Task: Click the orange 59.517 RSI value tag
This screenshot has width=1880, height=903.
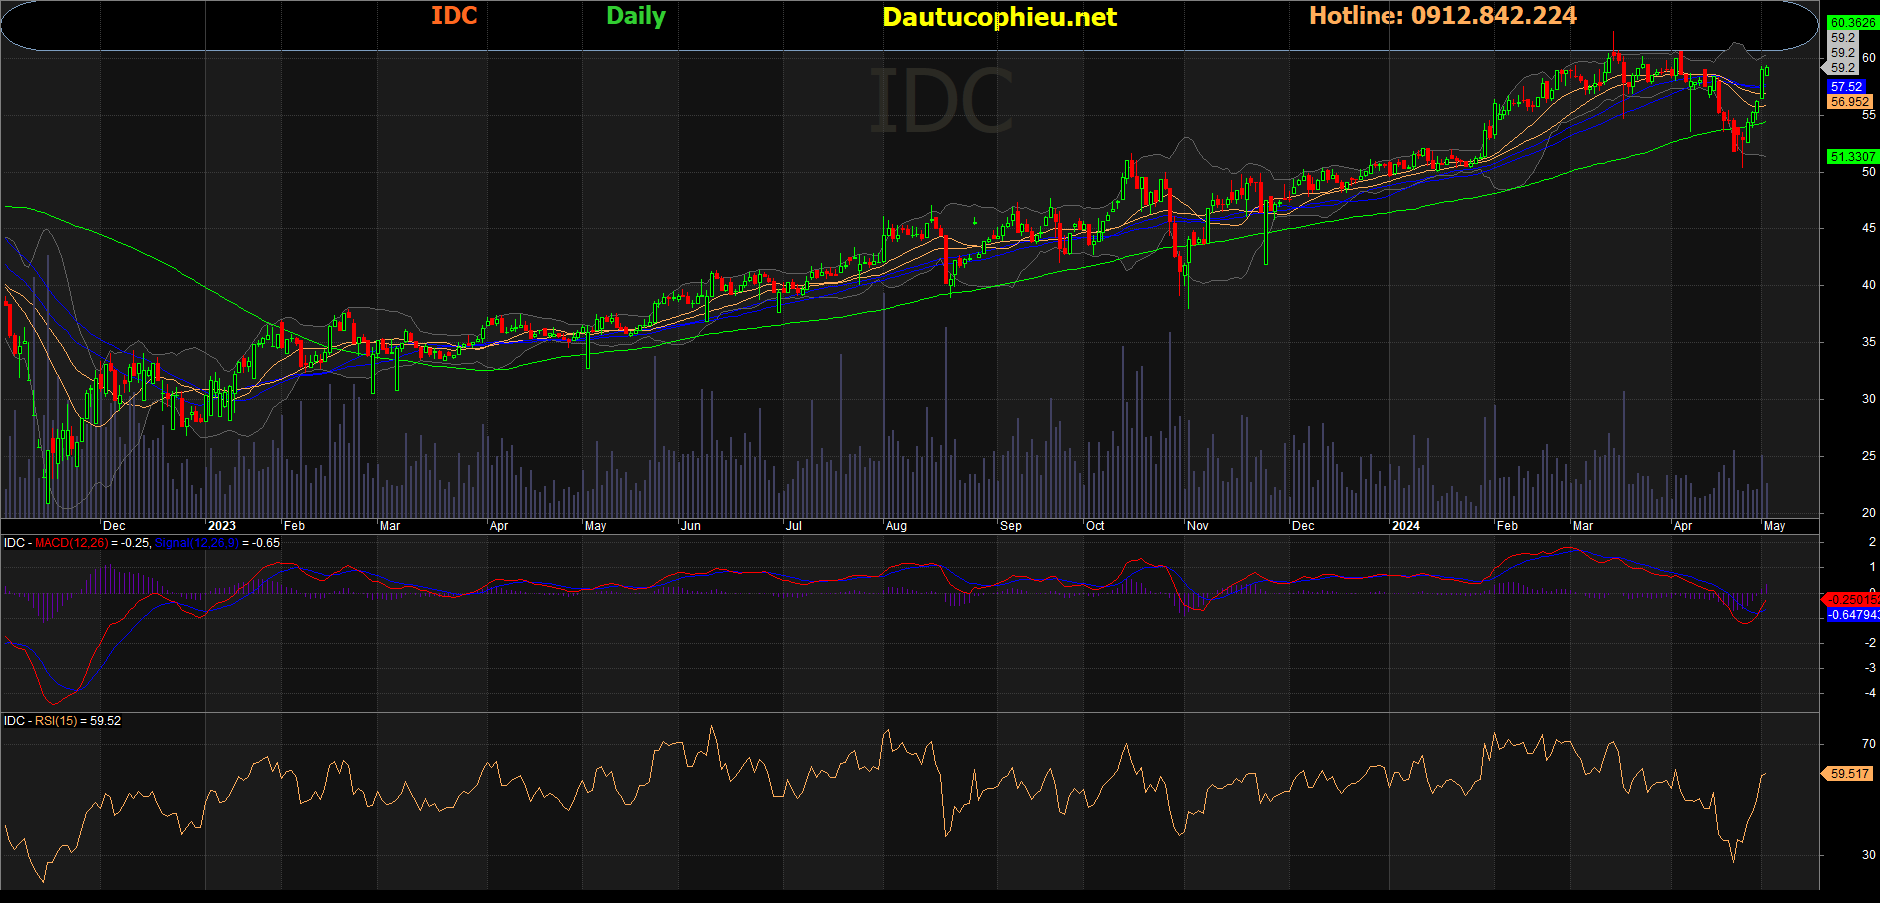Action: point(1849,774)
